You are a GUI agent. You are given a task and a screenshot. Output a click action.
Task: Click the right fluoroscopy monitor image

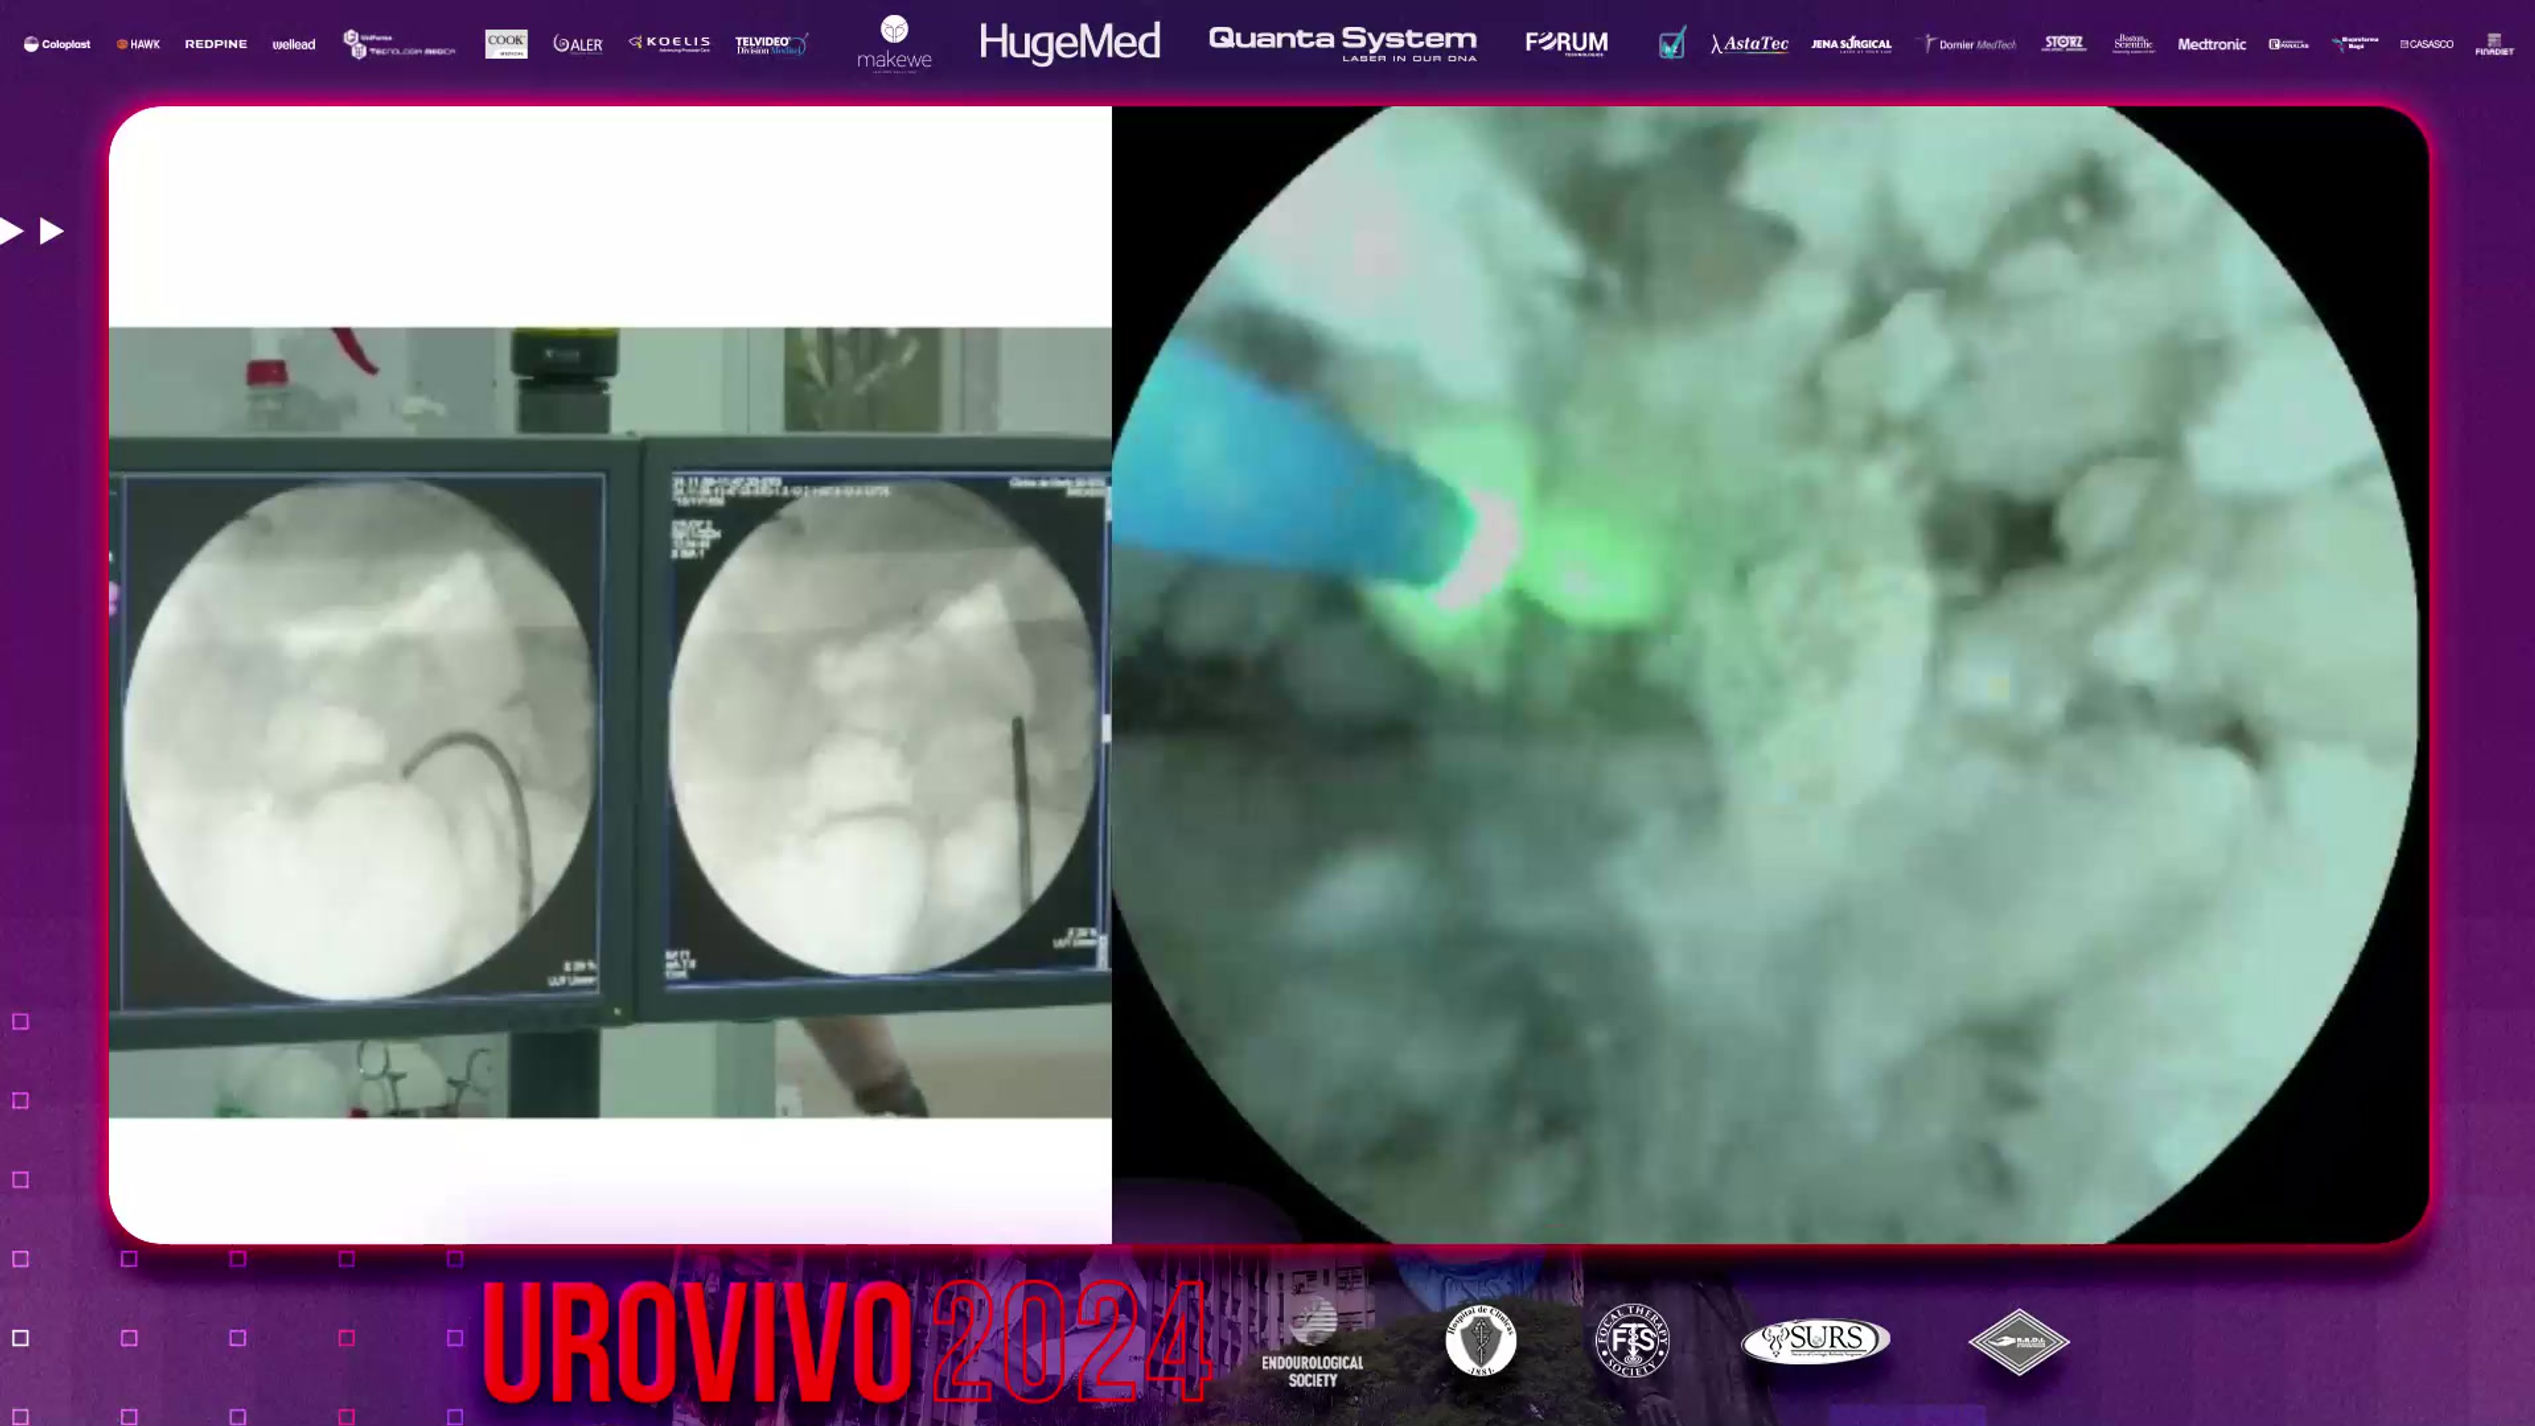[x=884, y=725]
